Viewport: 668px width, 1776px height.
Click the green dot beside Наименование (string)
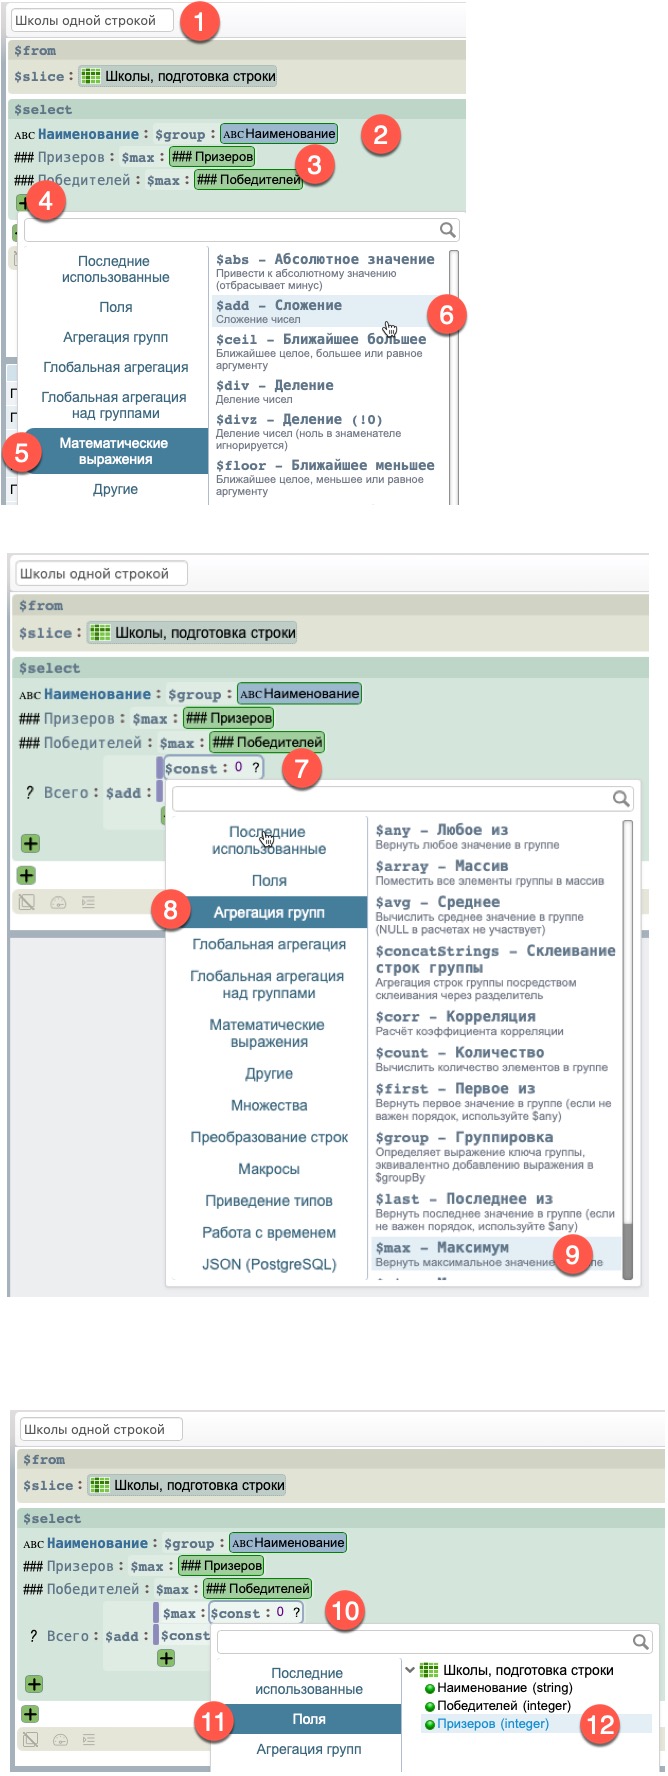click(x=430, y=1689)
